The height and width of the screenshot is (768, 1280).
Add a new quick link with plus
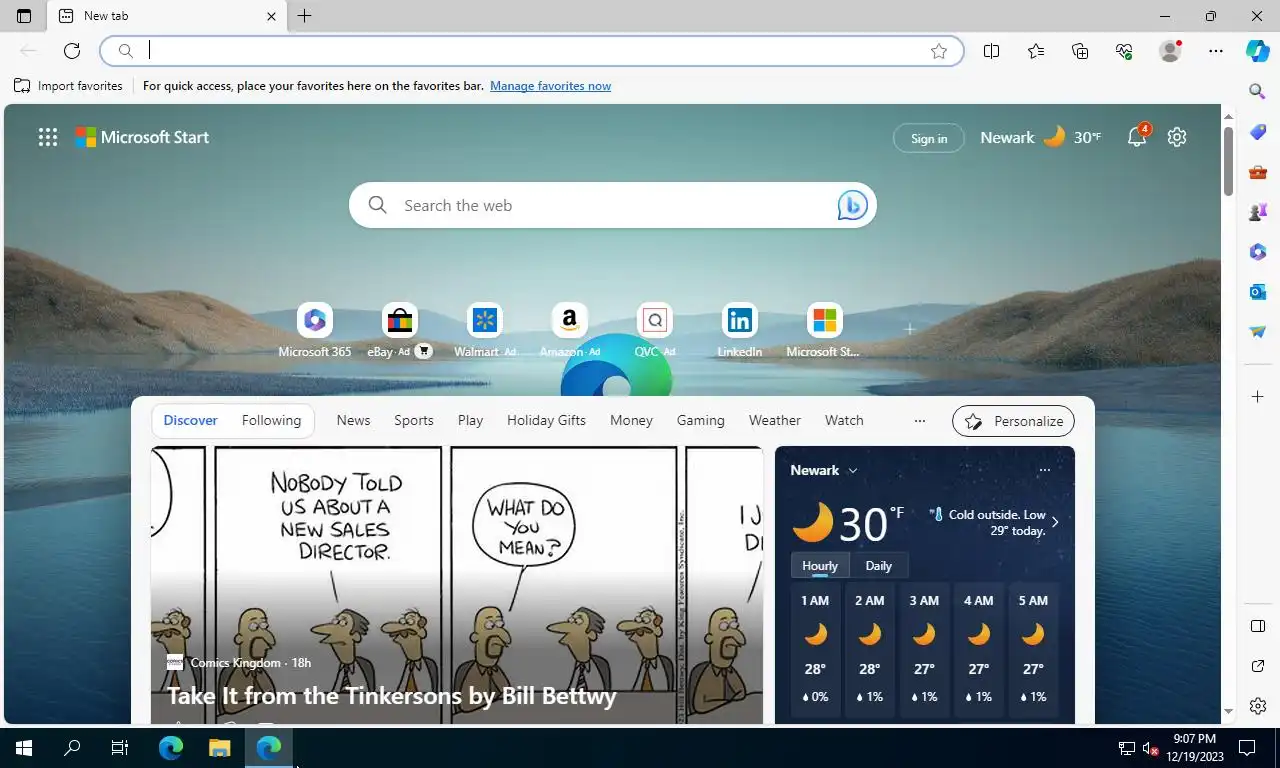pos(909,329)
